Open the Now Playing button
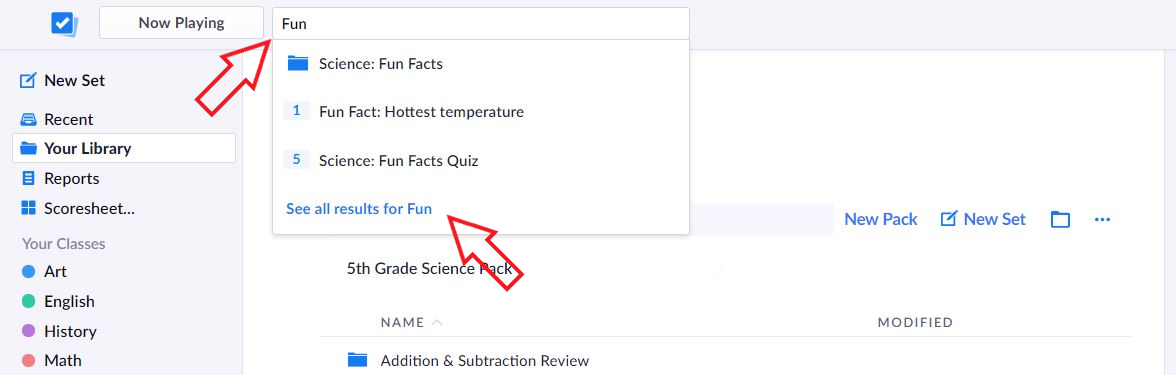1176x375 pixels. [x=181, y=23]
